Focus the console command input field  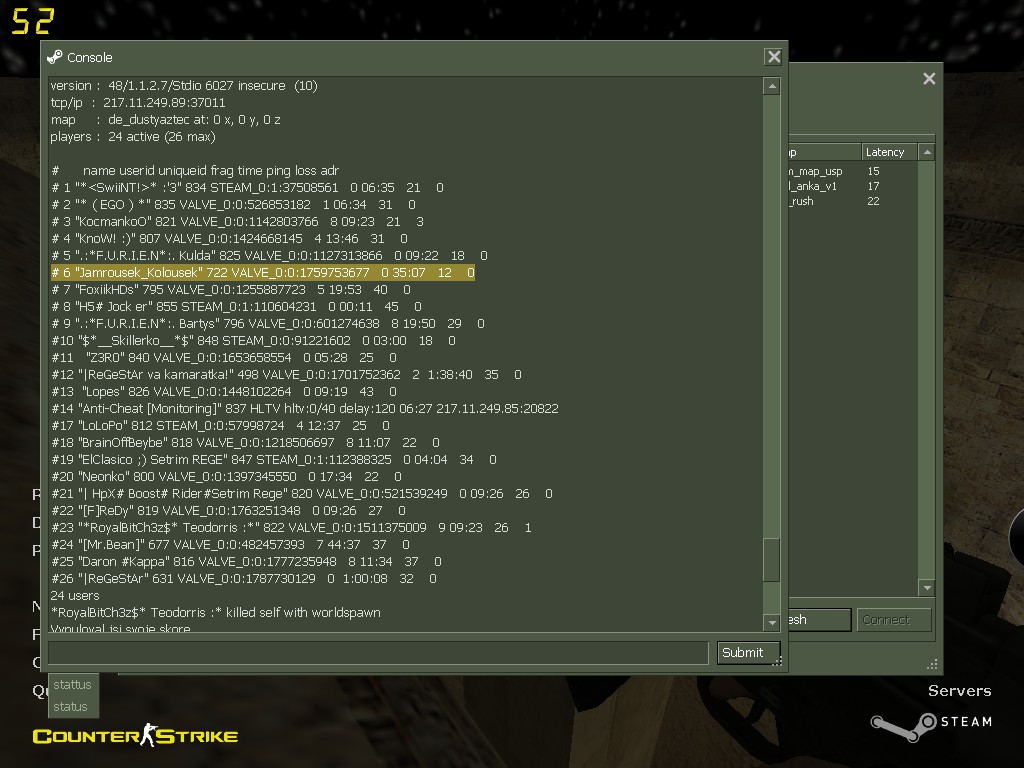(378, 653)
